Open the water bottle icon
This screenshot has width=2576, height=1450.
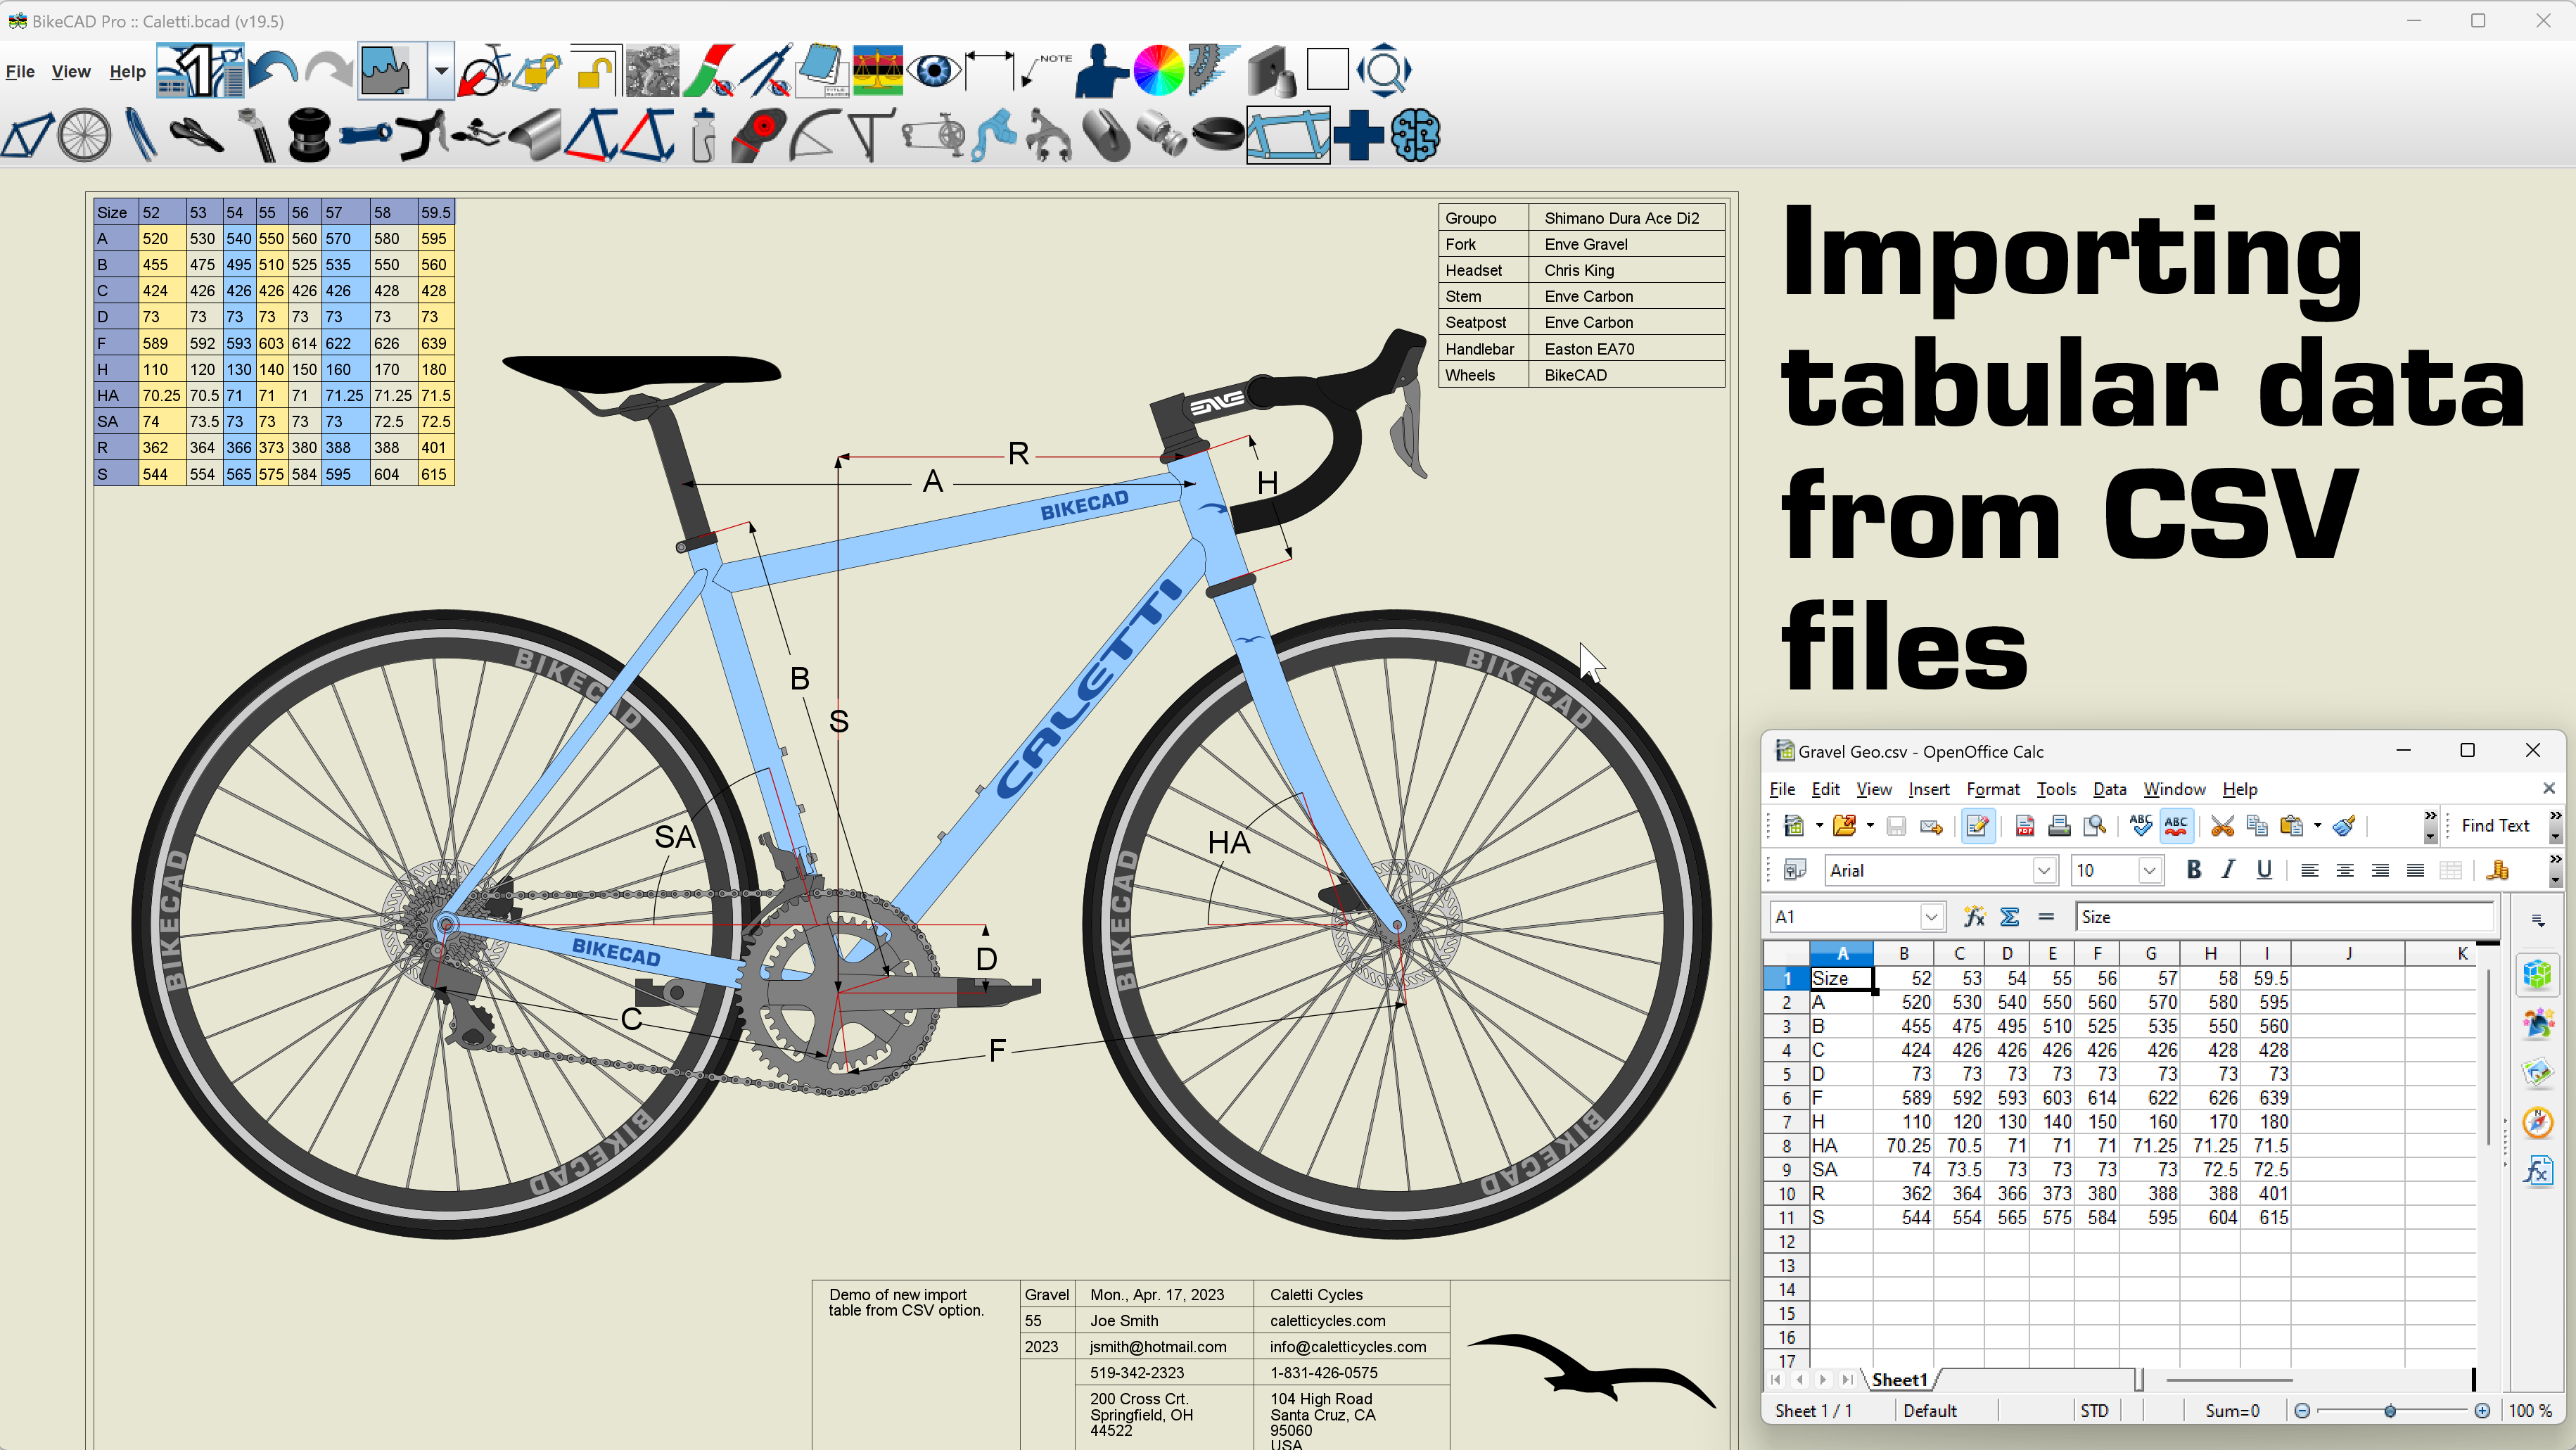click(704, 135)
